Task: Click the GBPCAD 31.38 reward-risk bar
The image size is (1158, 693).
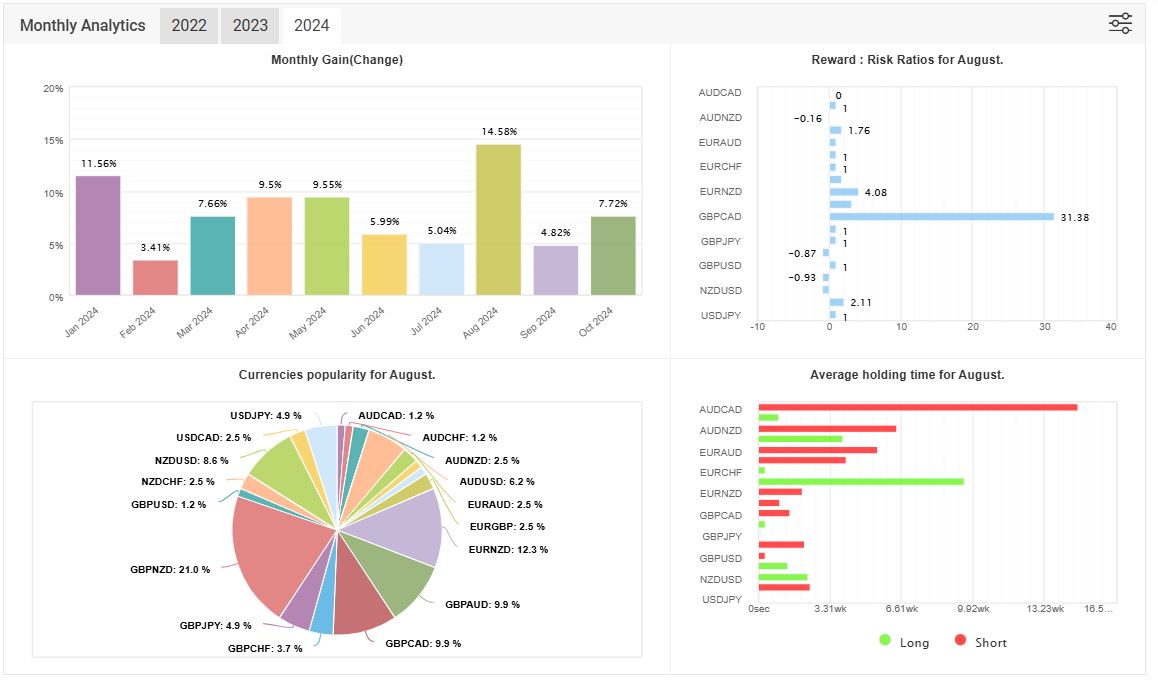Action: pyautogui.click(x=940, y=216)
